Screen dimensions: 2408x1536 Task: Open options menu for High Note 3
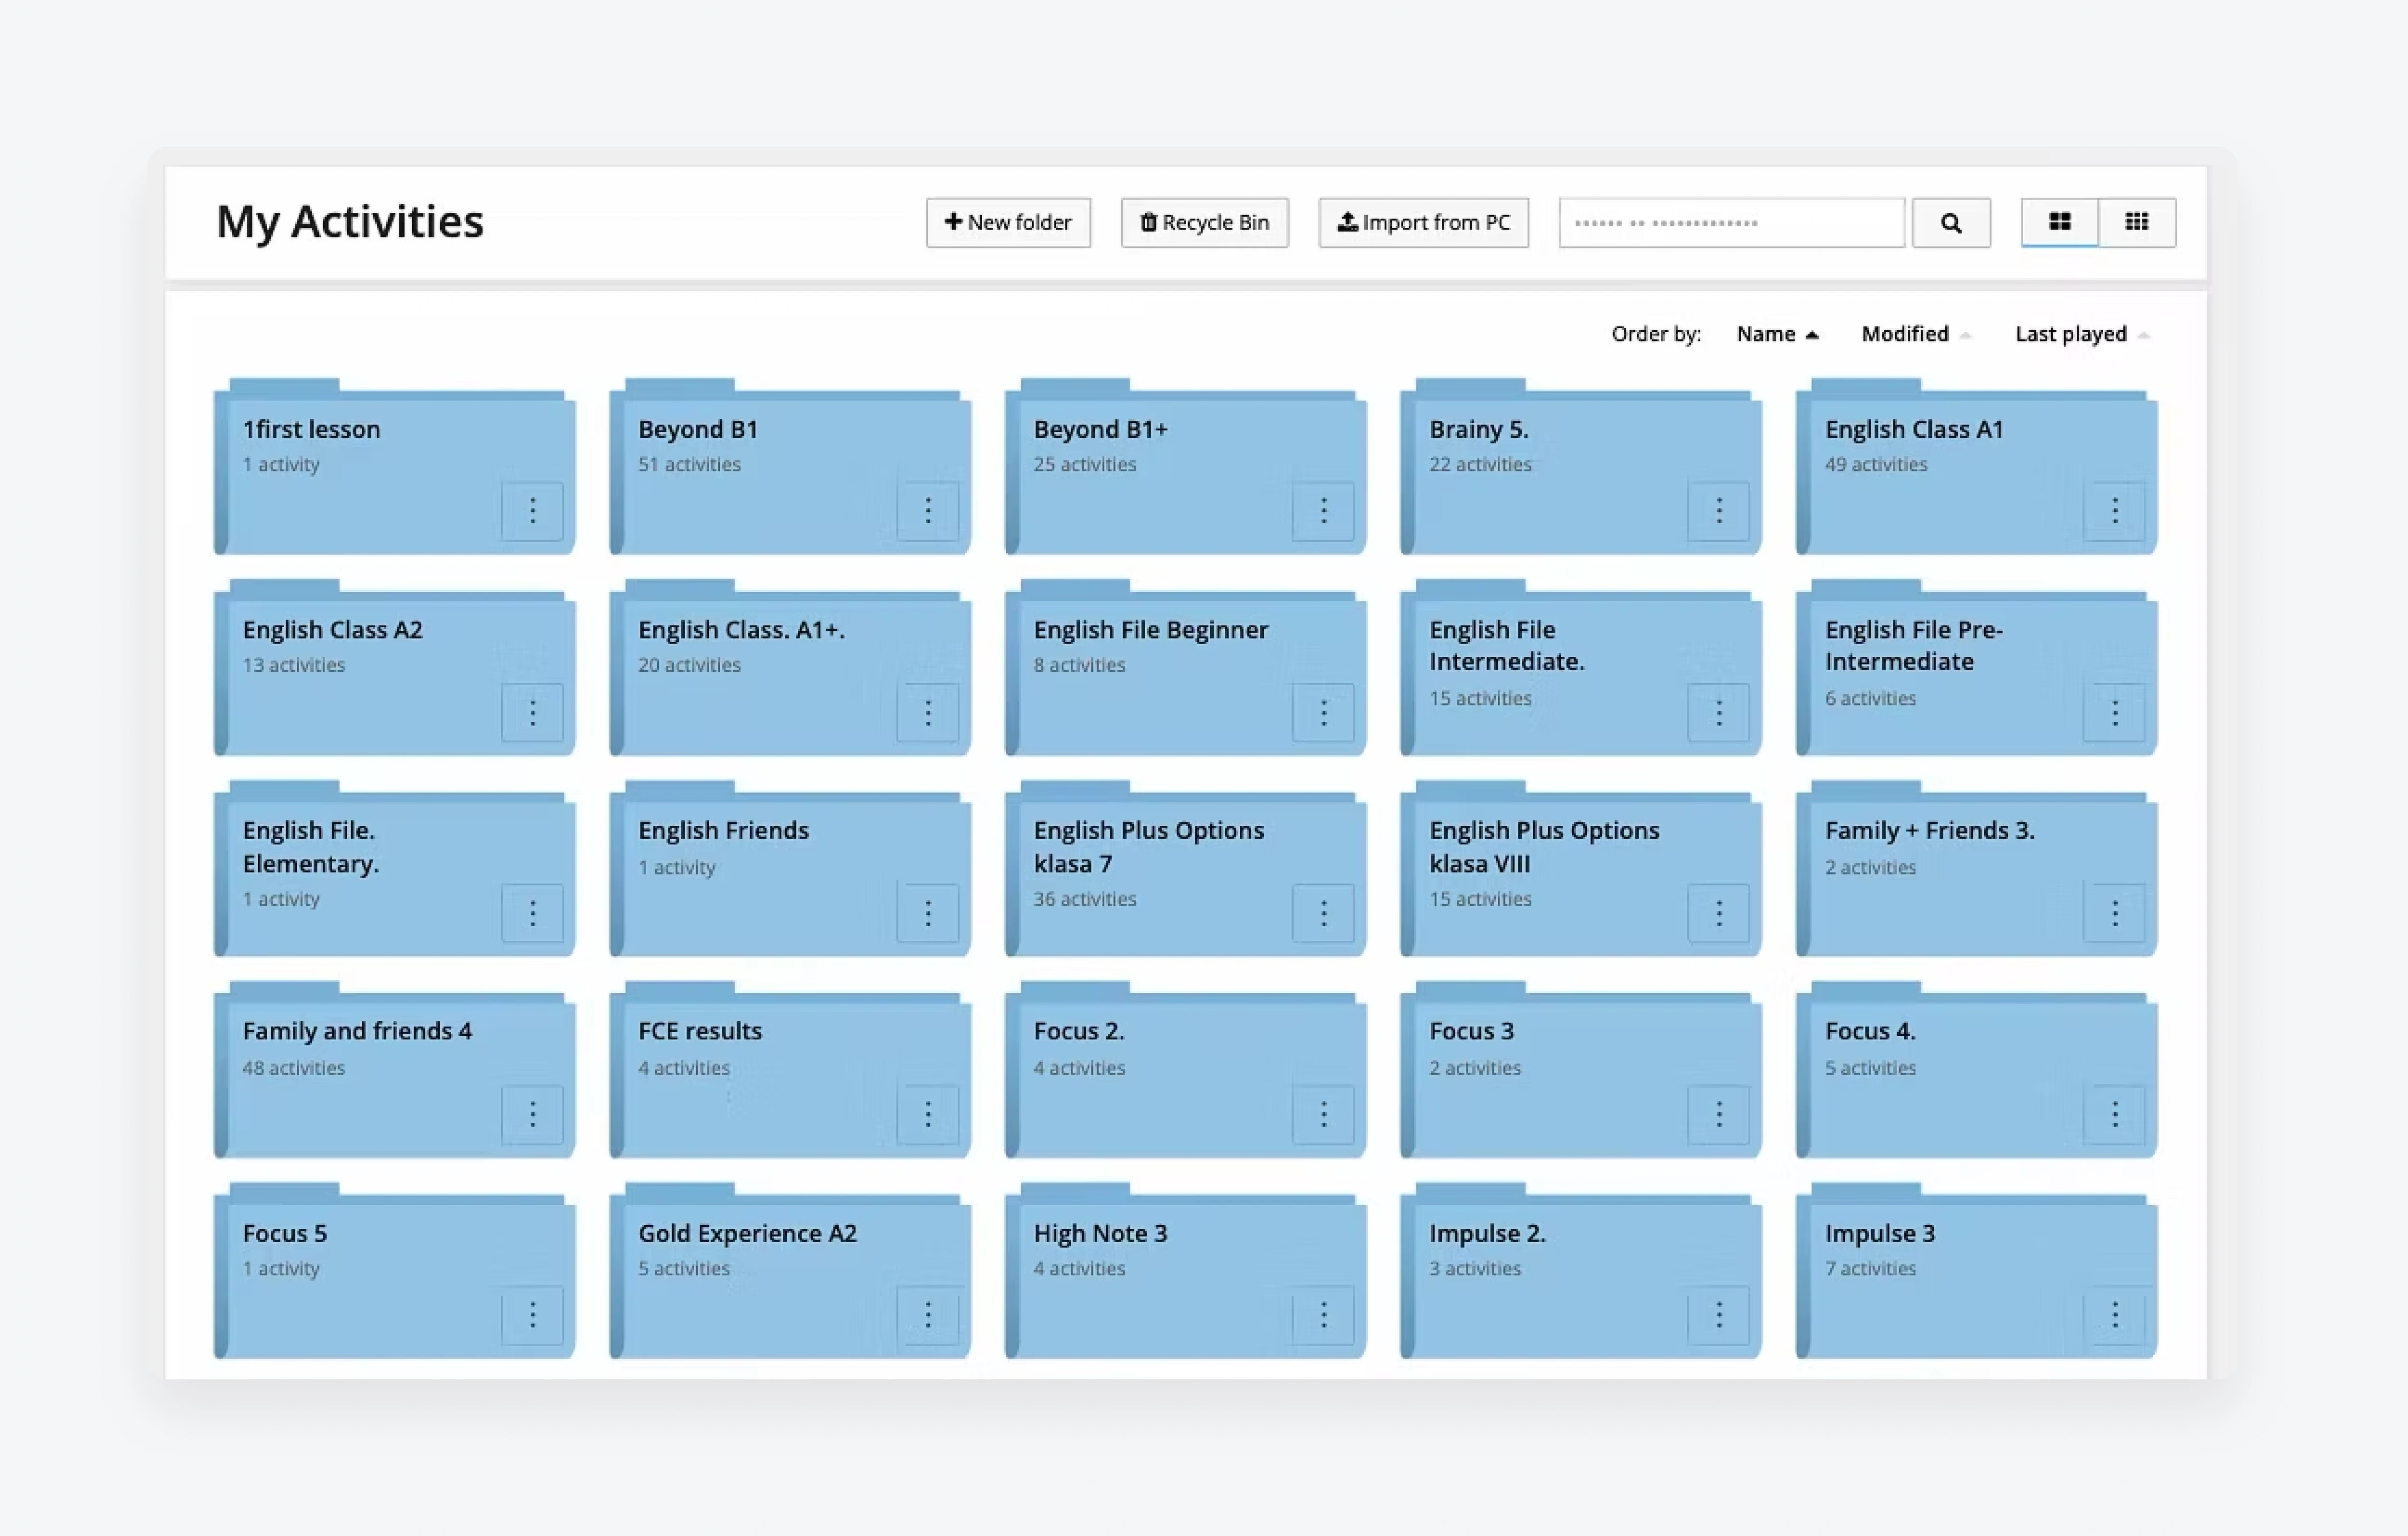point(1323,1315)
